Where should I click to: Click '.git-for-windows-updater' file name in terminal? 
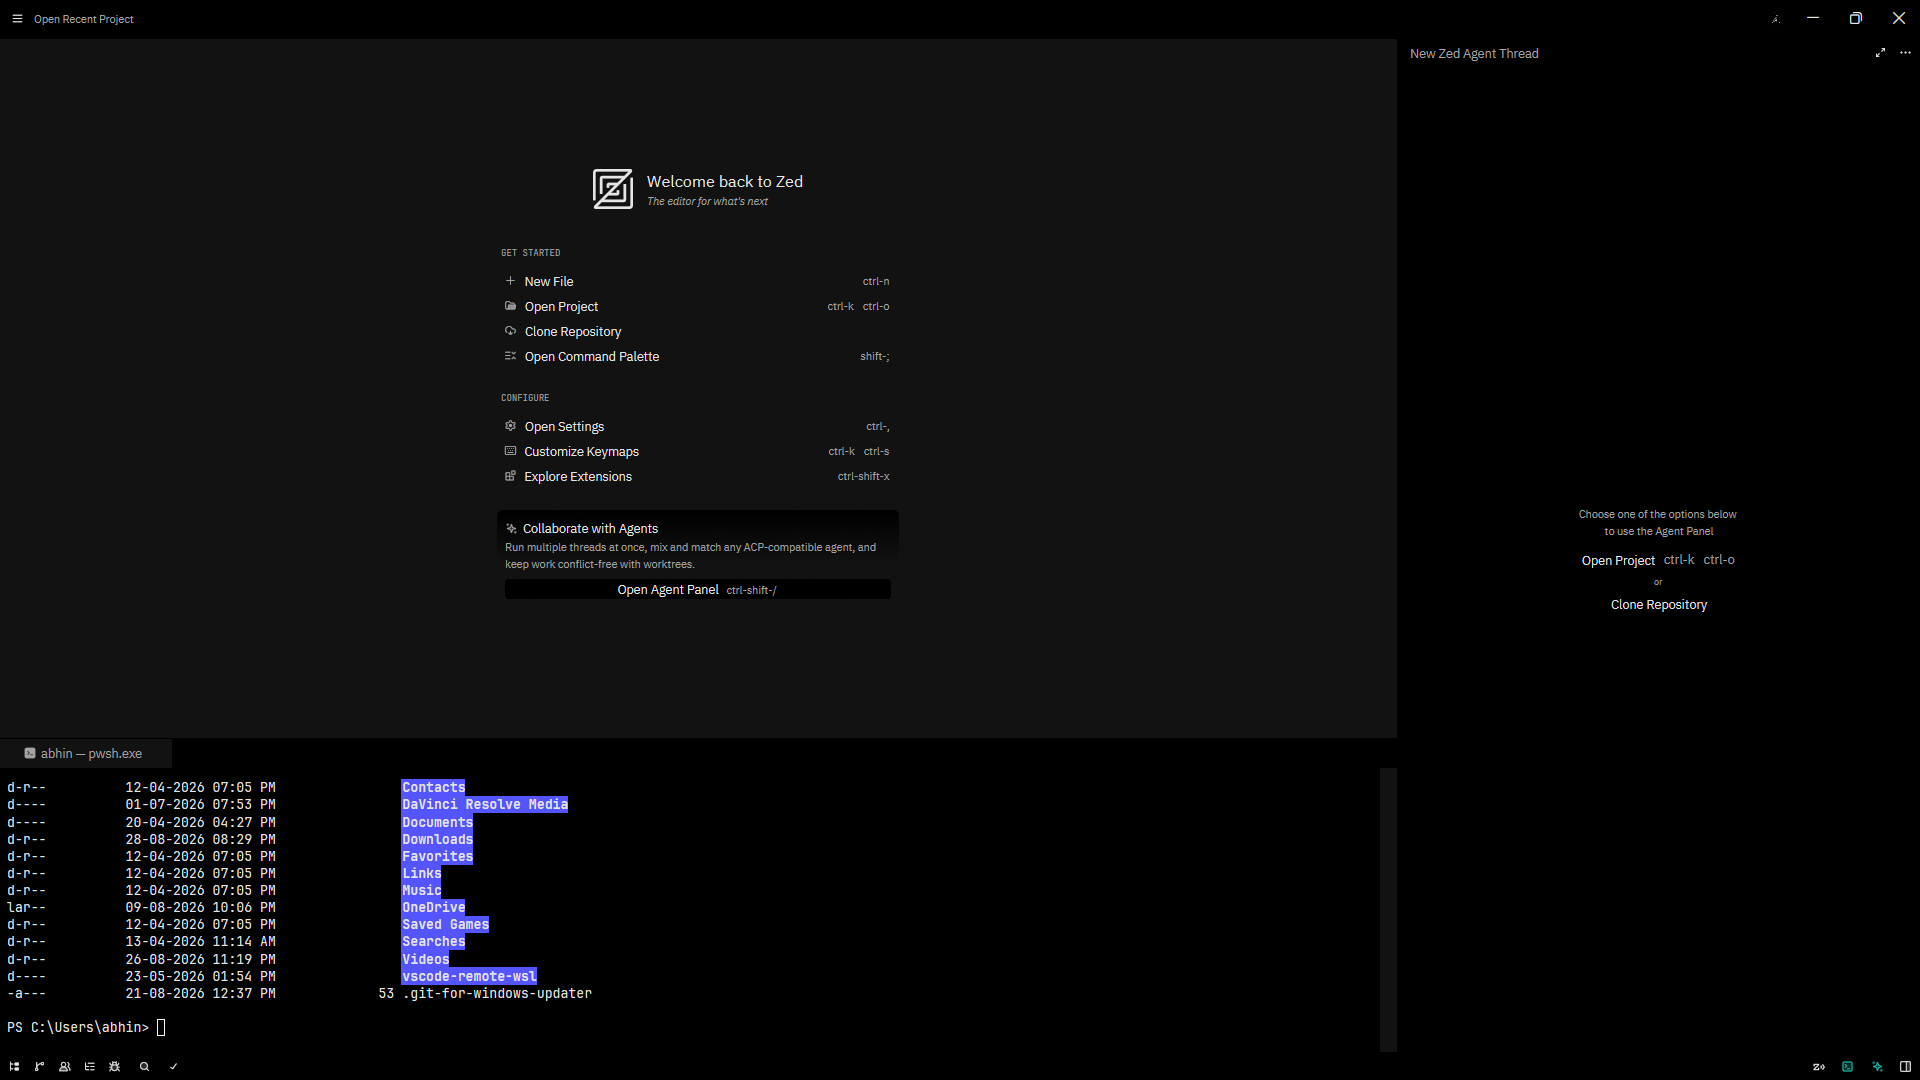[497, 994]
